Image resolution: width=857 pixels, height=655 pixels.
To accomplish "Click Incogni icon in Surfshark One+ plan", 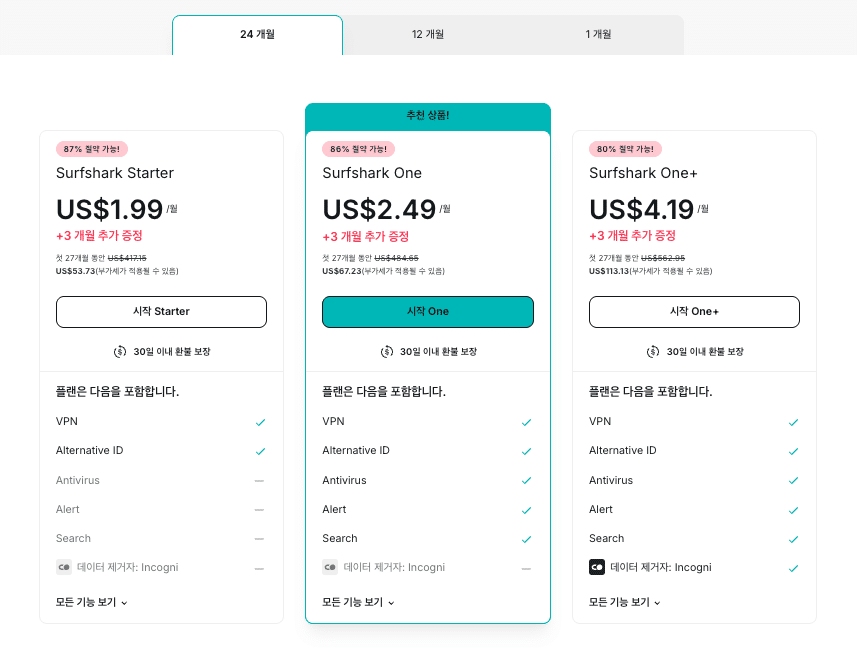I will click(597, 567).
